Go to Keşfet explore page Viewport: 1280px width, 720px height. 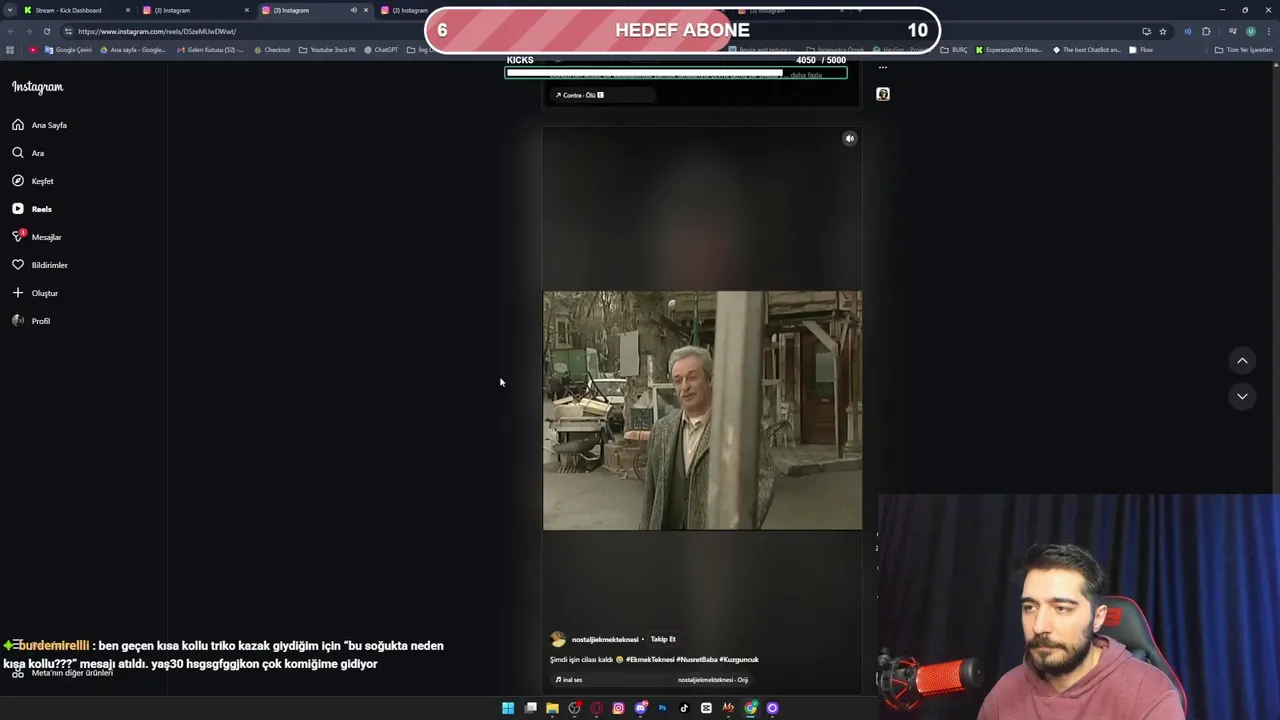(33, 181)
